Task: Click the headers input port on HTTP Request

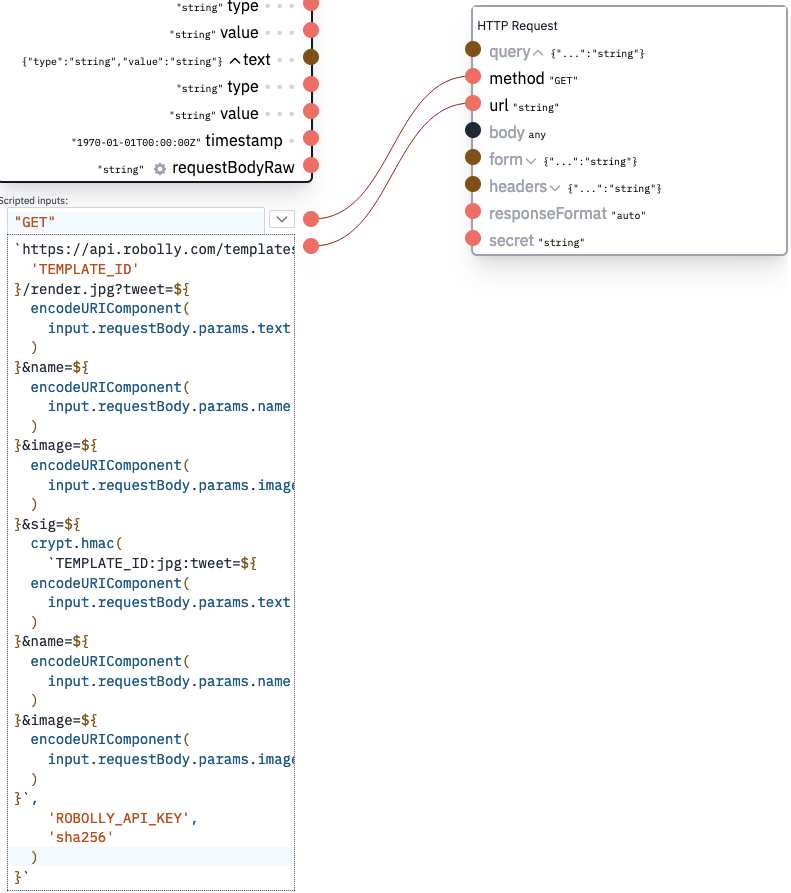Action: [473, 184]
